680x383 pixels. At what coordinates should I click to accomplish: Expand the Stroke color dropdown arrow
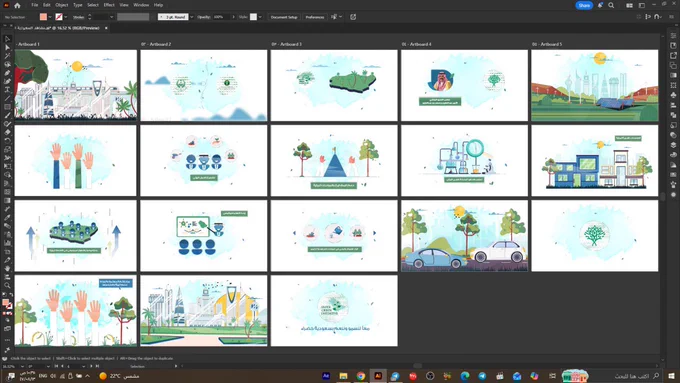pyautogui.click(x=65, y=17)
